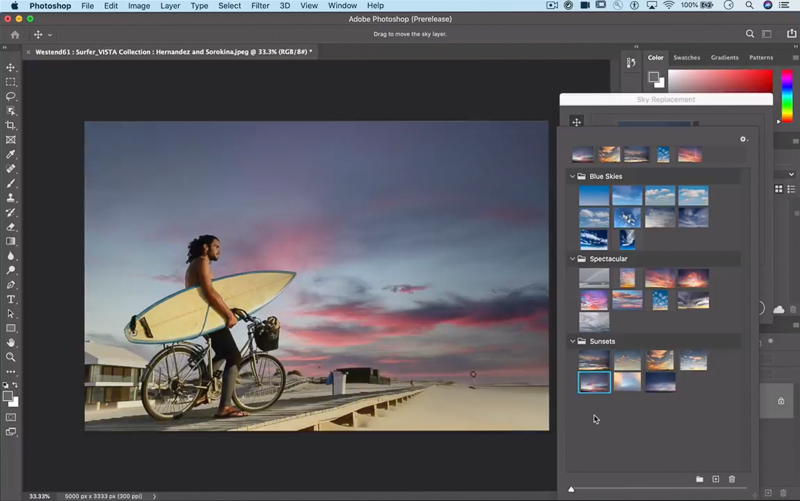Select the Lasso tool
The width and height of the screenshot is (800, 501).
[11, 97]
